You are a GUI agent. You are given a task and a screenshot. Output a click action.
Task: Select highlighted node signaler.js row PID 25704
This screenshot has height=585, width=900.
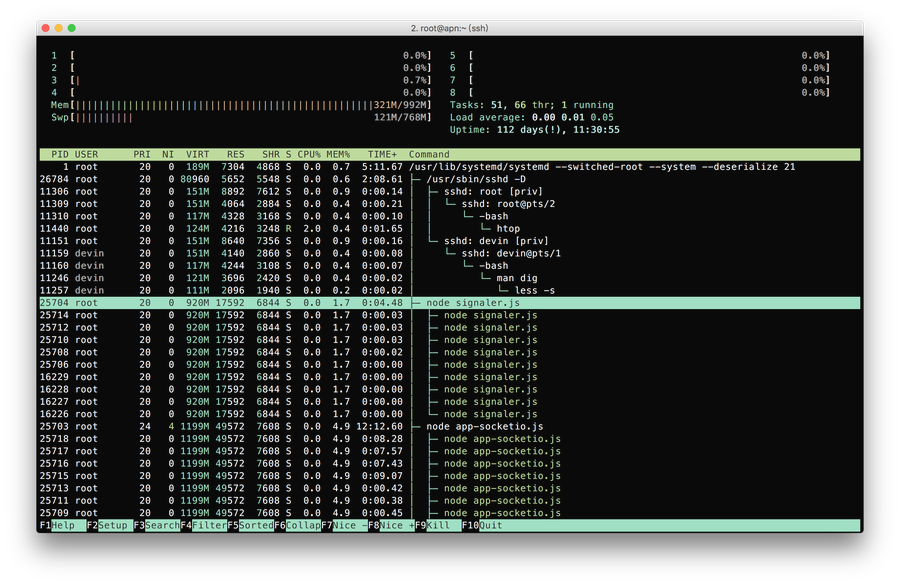click(x=450, y=303)
